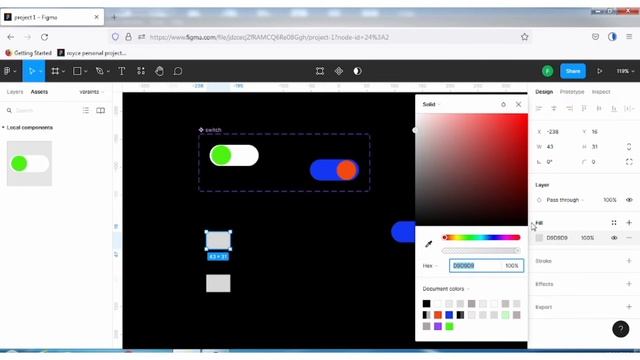The image size is (640, 360).
Task: Select the Move tool
Action: [x=31, y=71]
